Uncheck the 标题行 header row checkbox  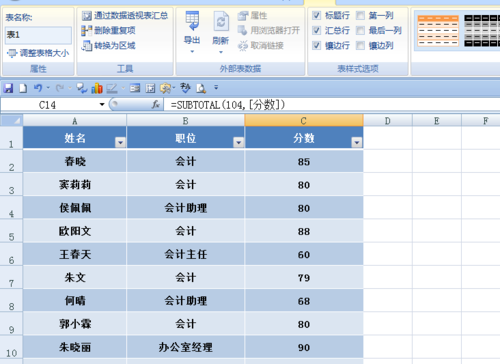pos(317,15)
